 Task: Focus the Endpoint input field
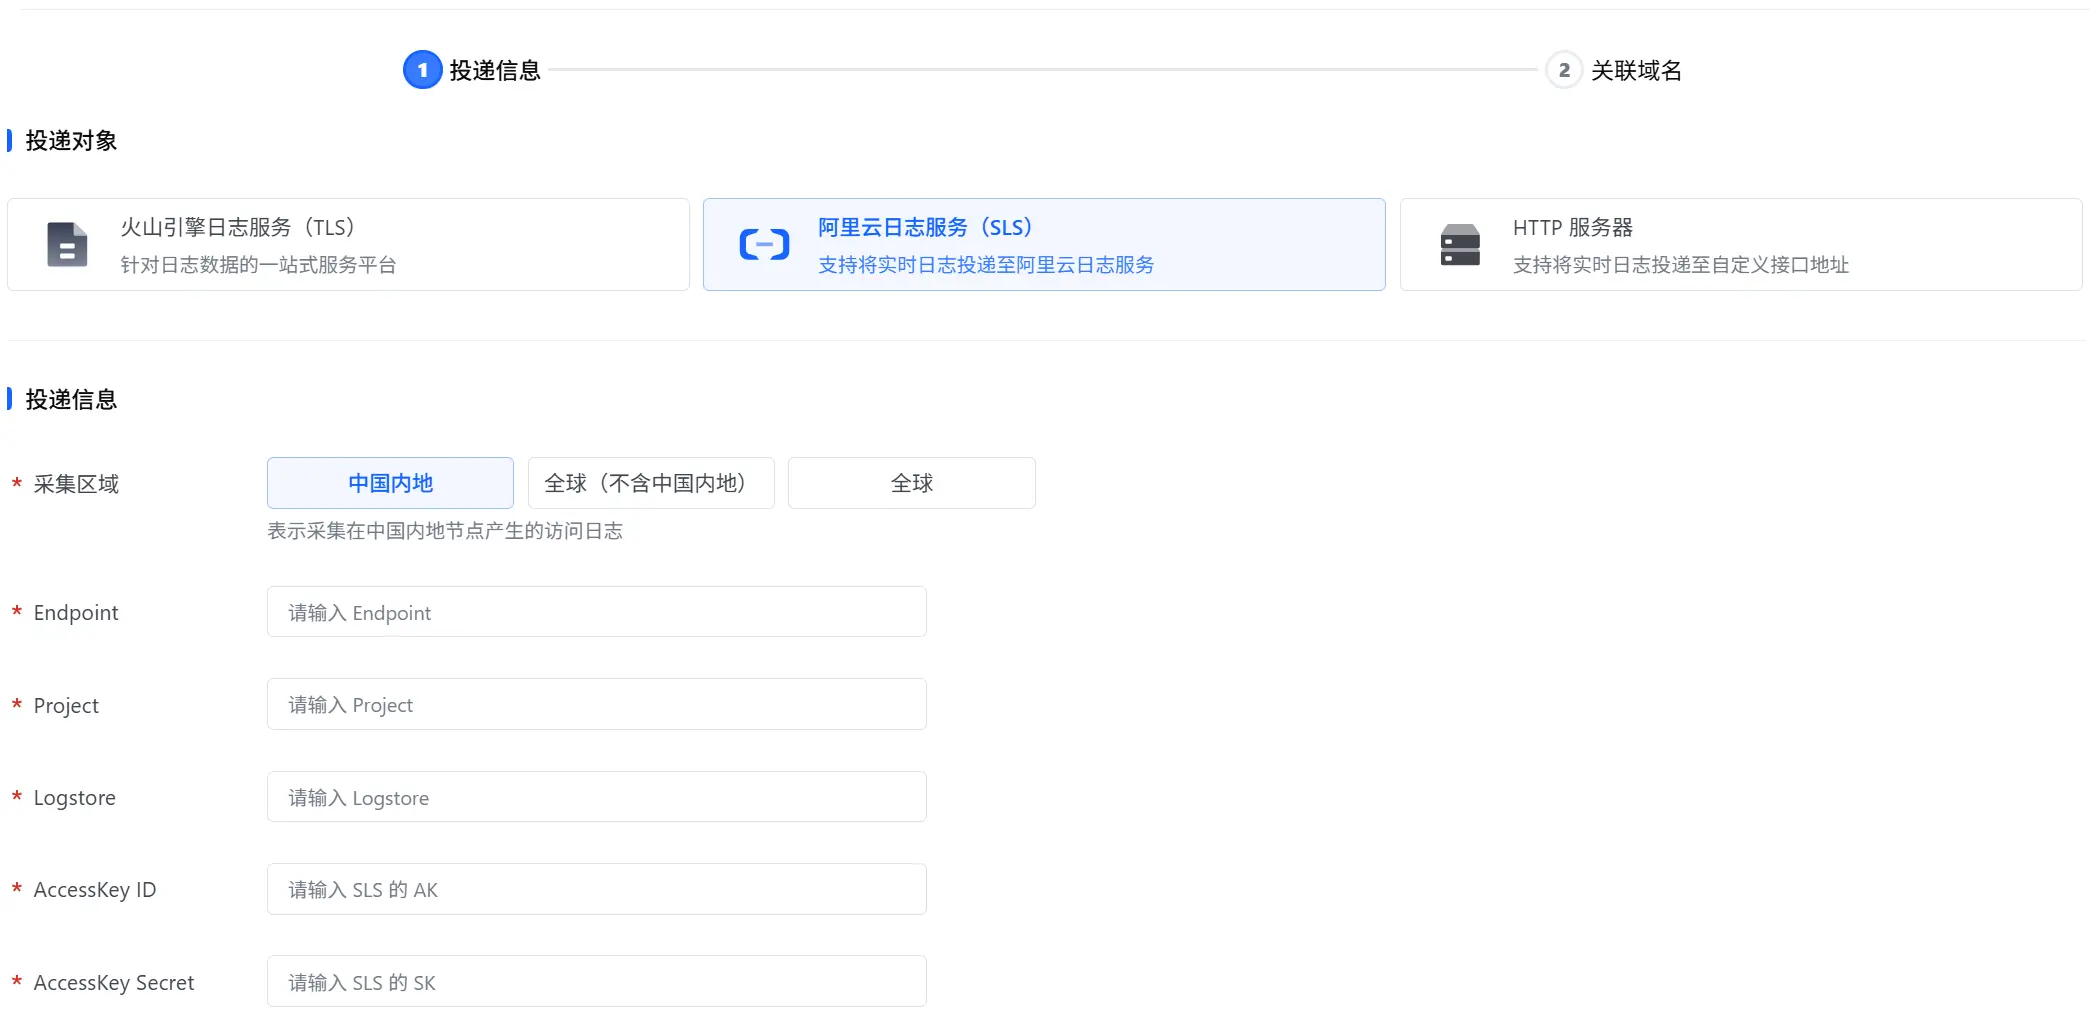coord(597,612)
